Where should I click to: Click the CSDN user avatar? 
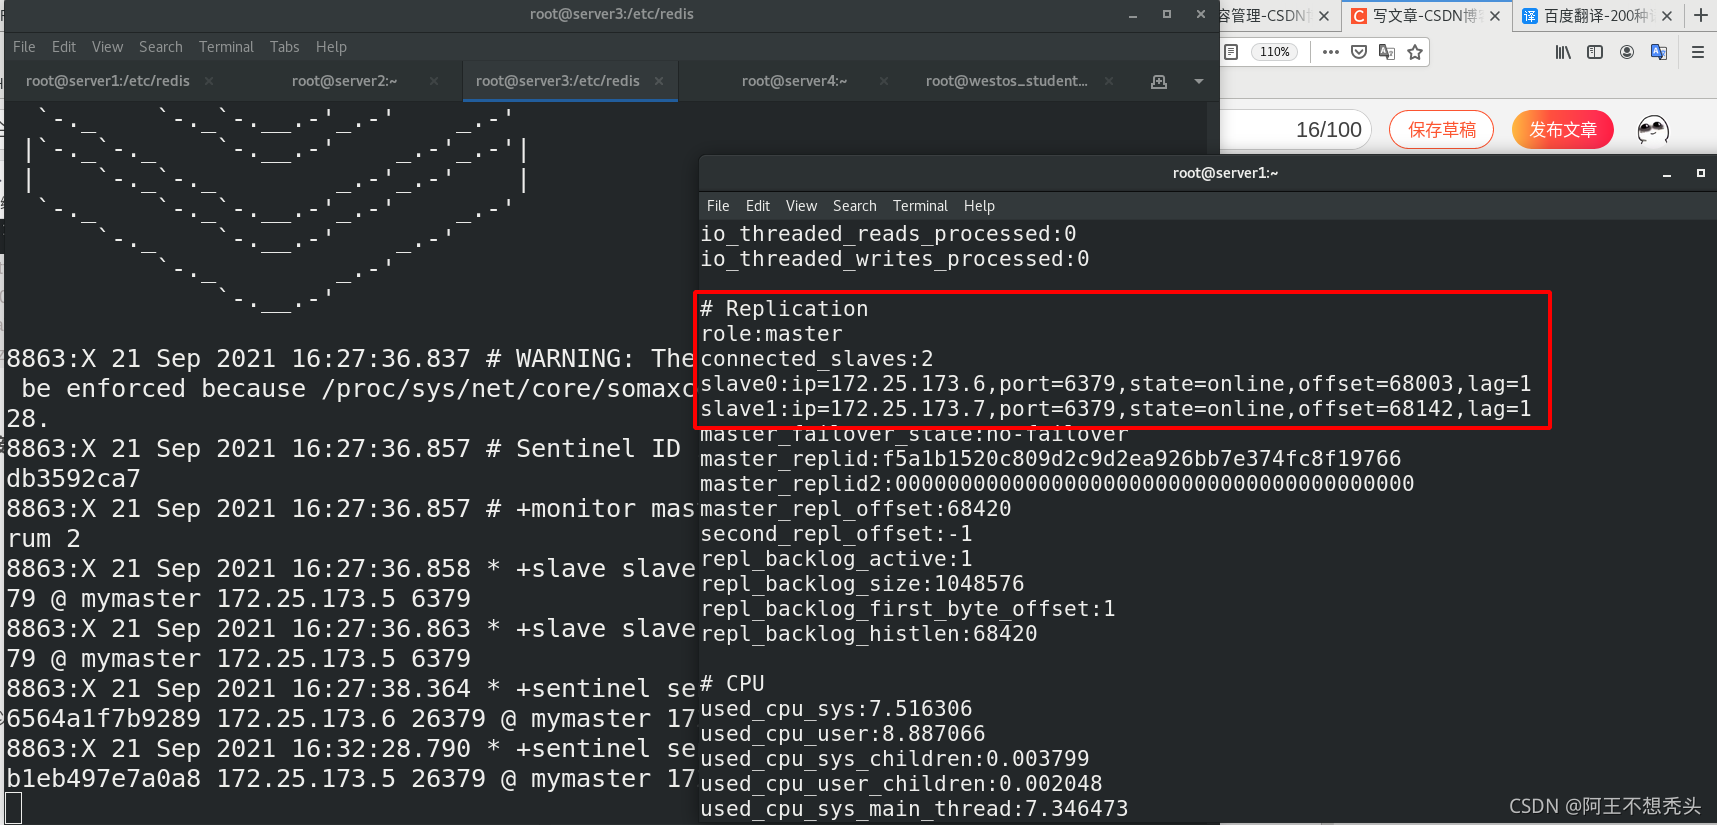(x=1653, y=129)
